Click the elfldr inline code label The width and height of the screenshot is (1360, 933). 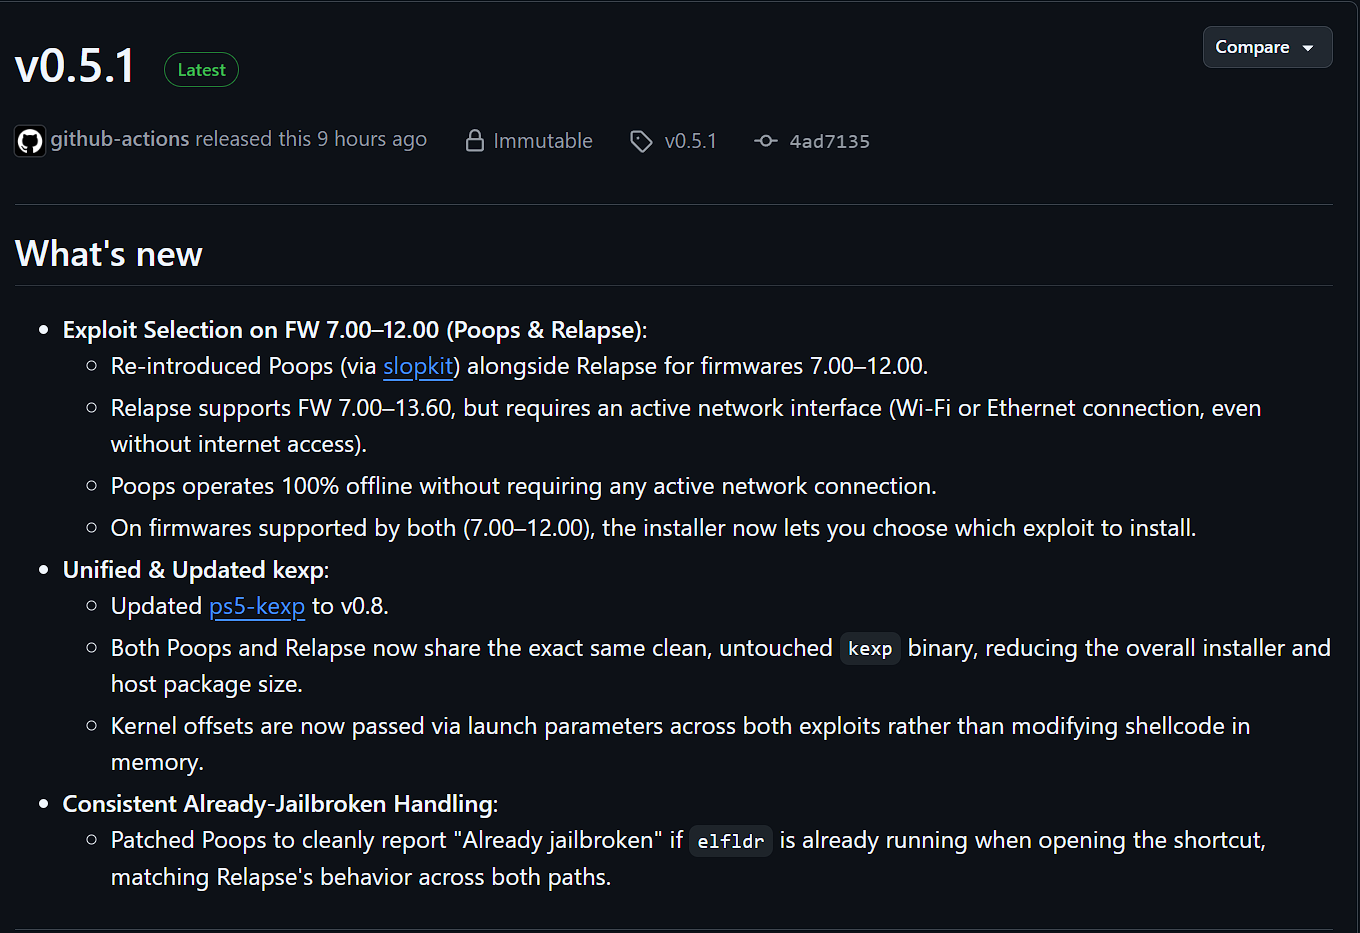point(731,841)
